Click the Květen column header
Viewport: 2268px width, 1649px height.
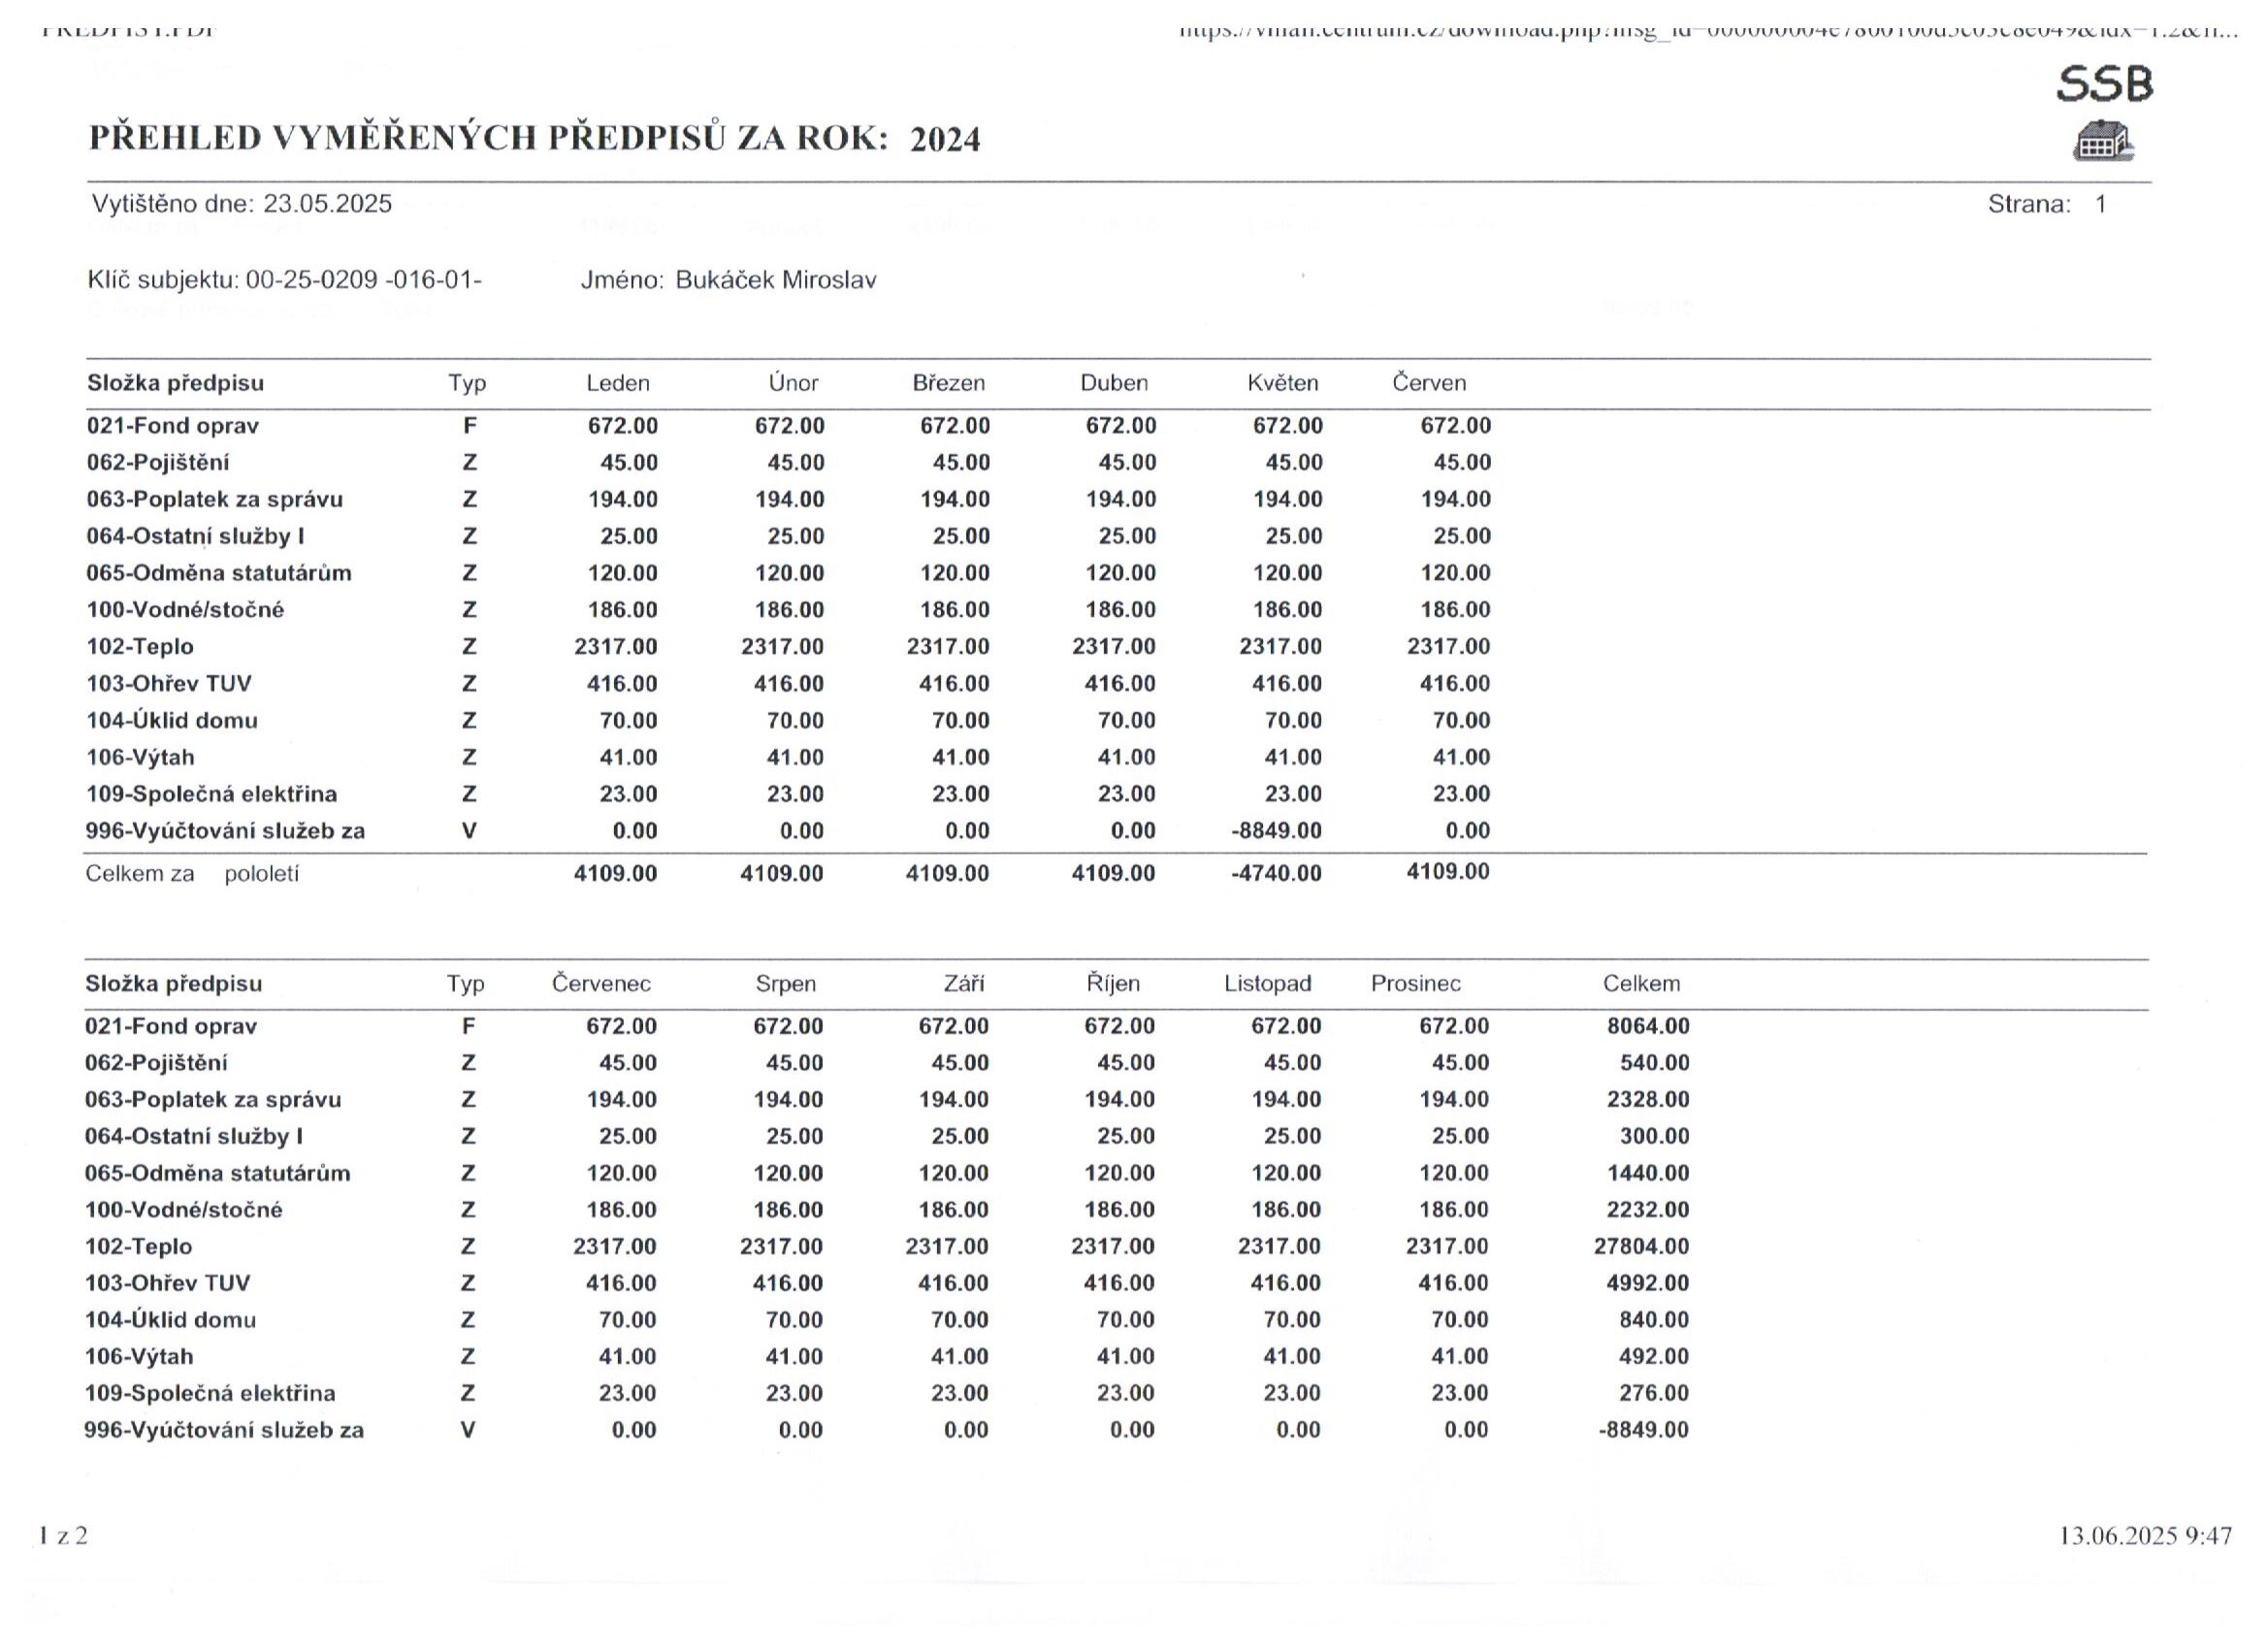coord(1283,383)
